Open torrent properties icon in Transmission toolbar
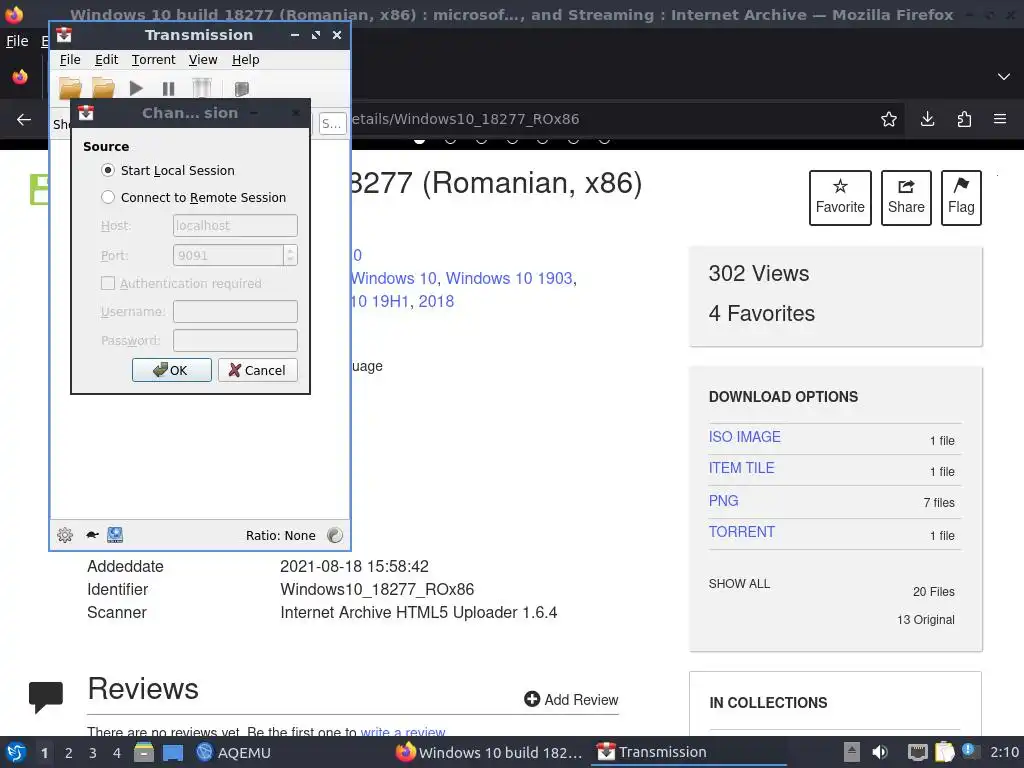Image resolution: width=1024 pixels, height=768 pixels. tap(242, 89)
